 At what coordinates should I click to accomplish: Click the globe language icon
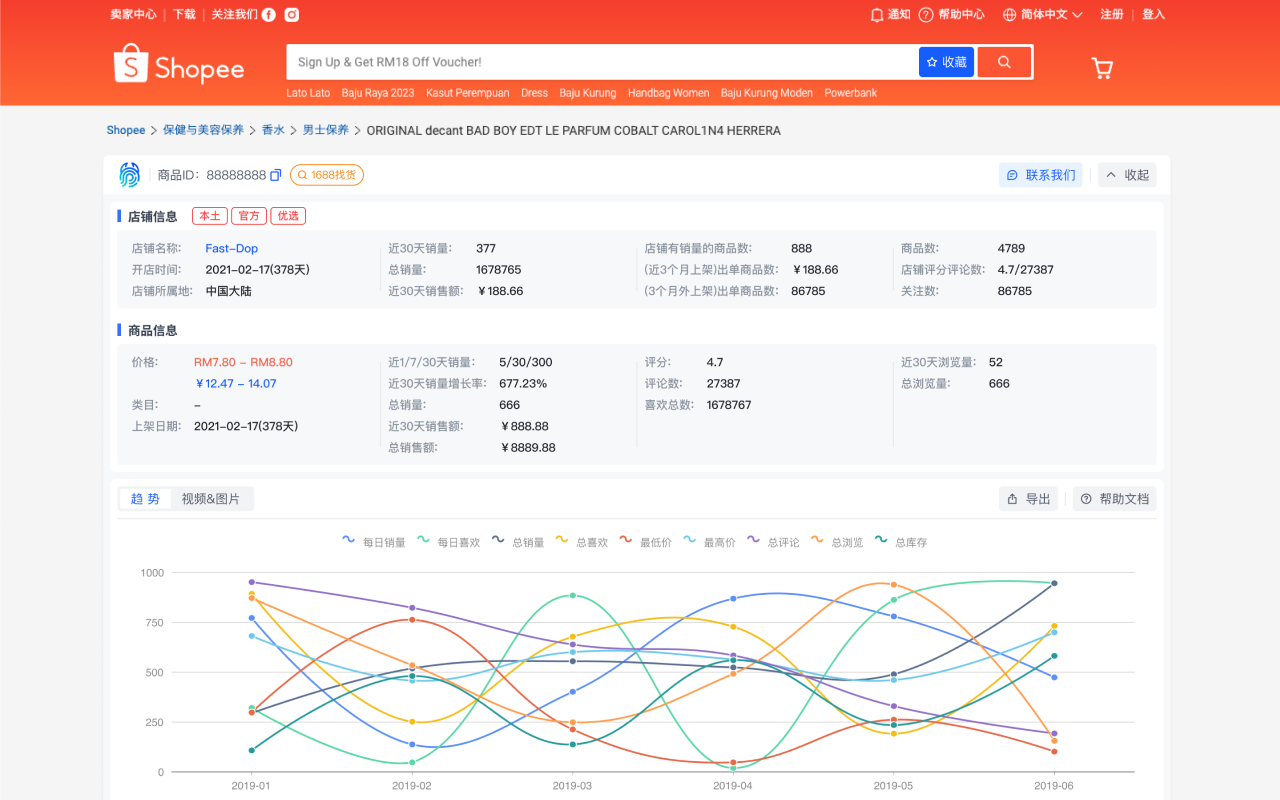[x=1009, y=15]
